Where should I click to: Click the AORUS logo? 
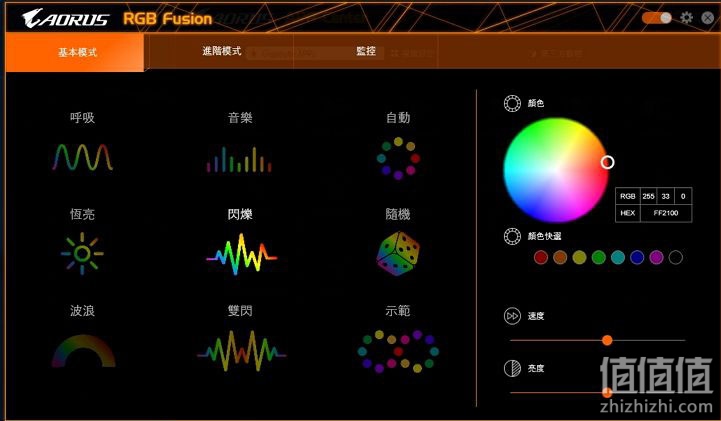65,18
